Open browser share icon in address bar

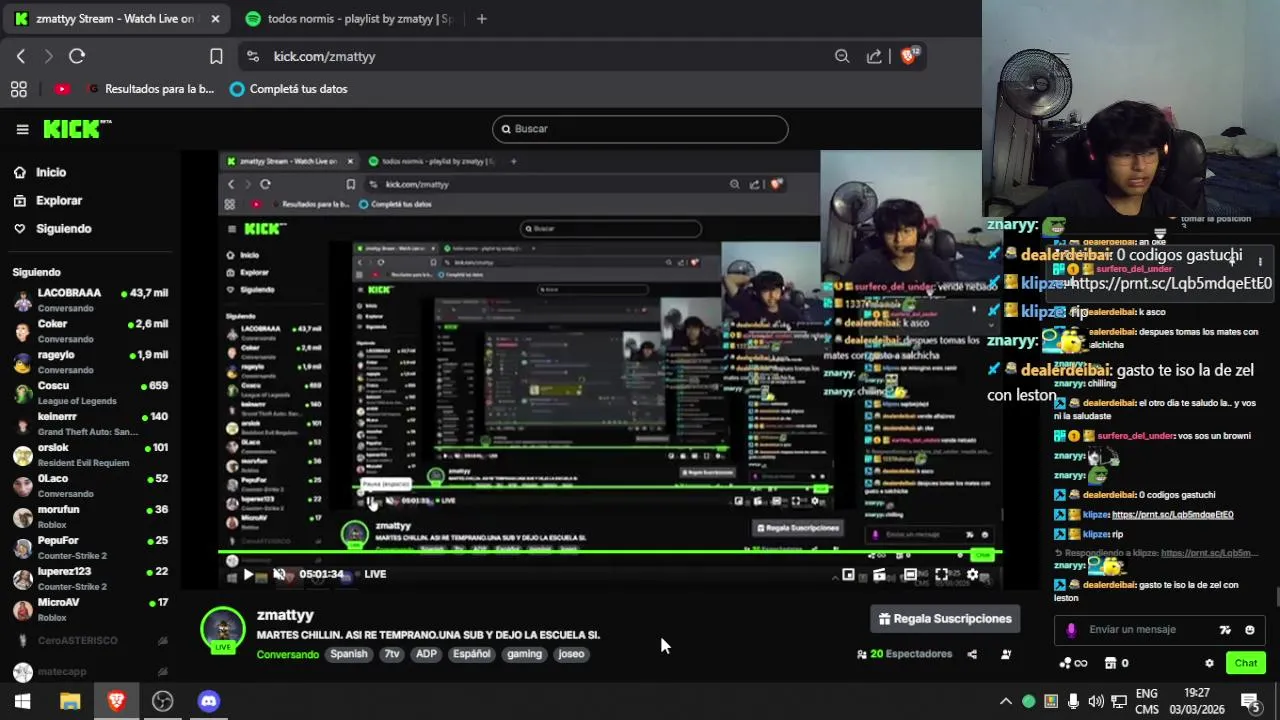[874, 57]
